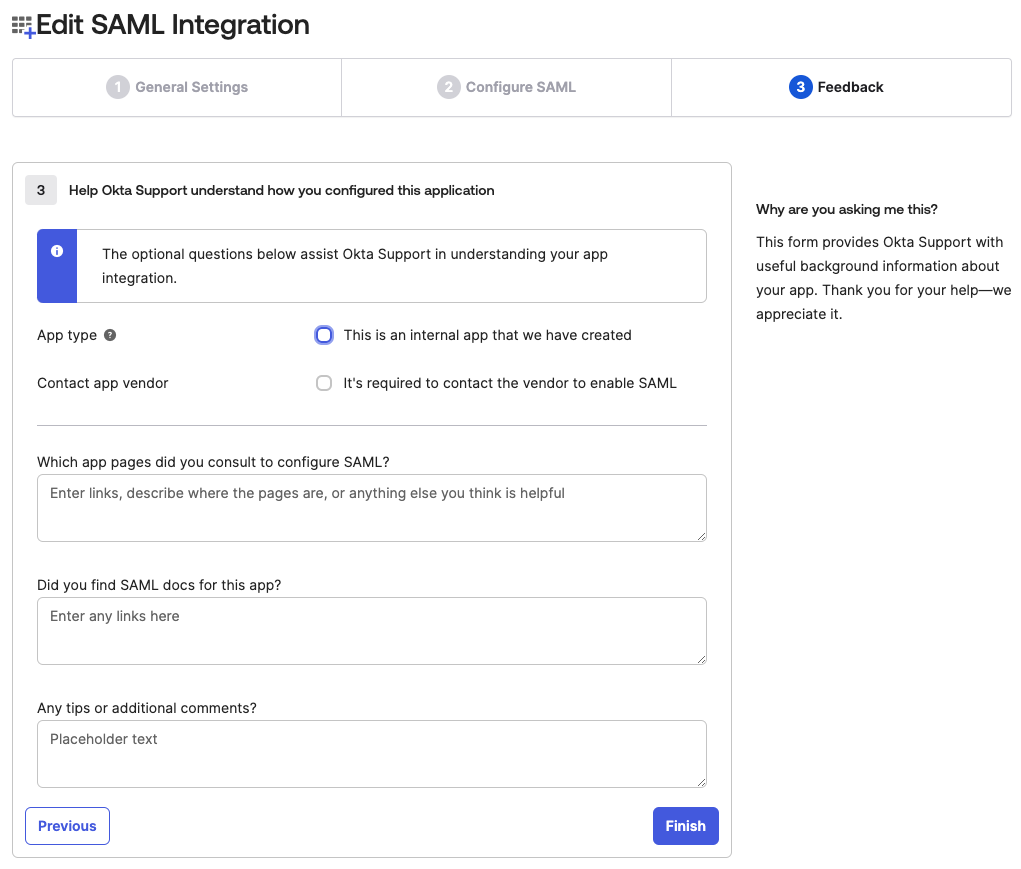Check the internal app checkbox
The image size is (1021, 869).
click(324, 335)
